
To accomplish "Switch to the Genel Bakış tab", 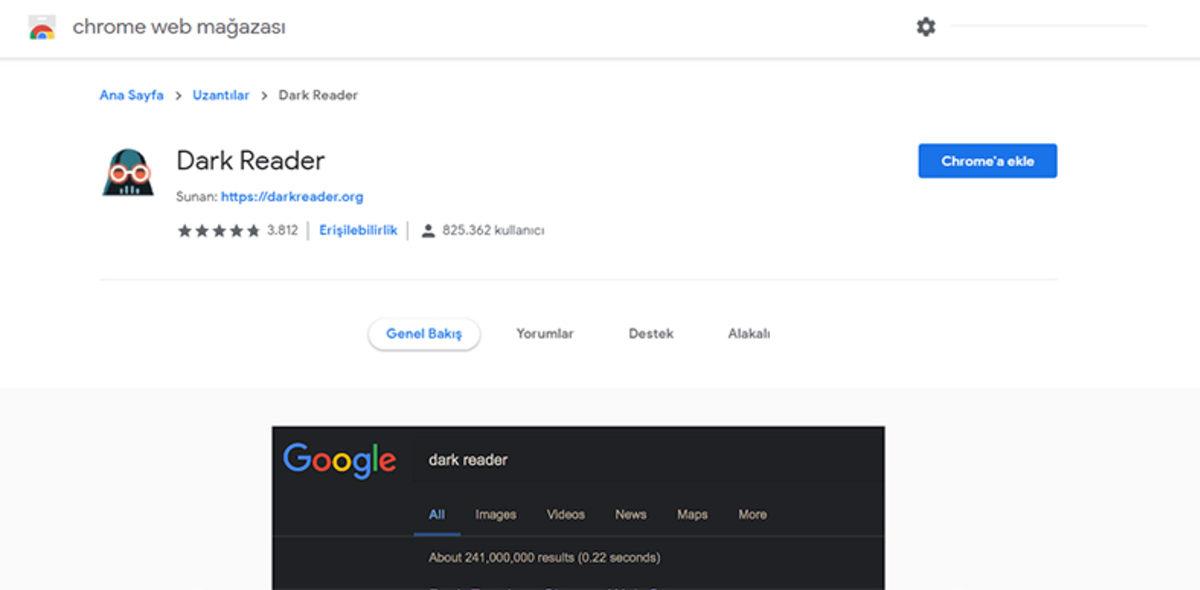I will pyautogui.click(x=424, y=334).
